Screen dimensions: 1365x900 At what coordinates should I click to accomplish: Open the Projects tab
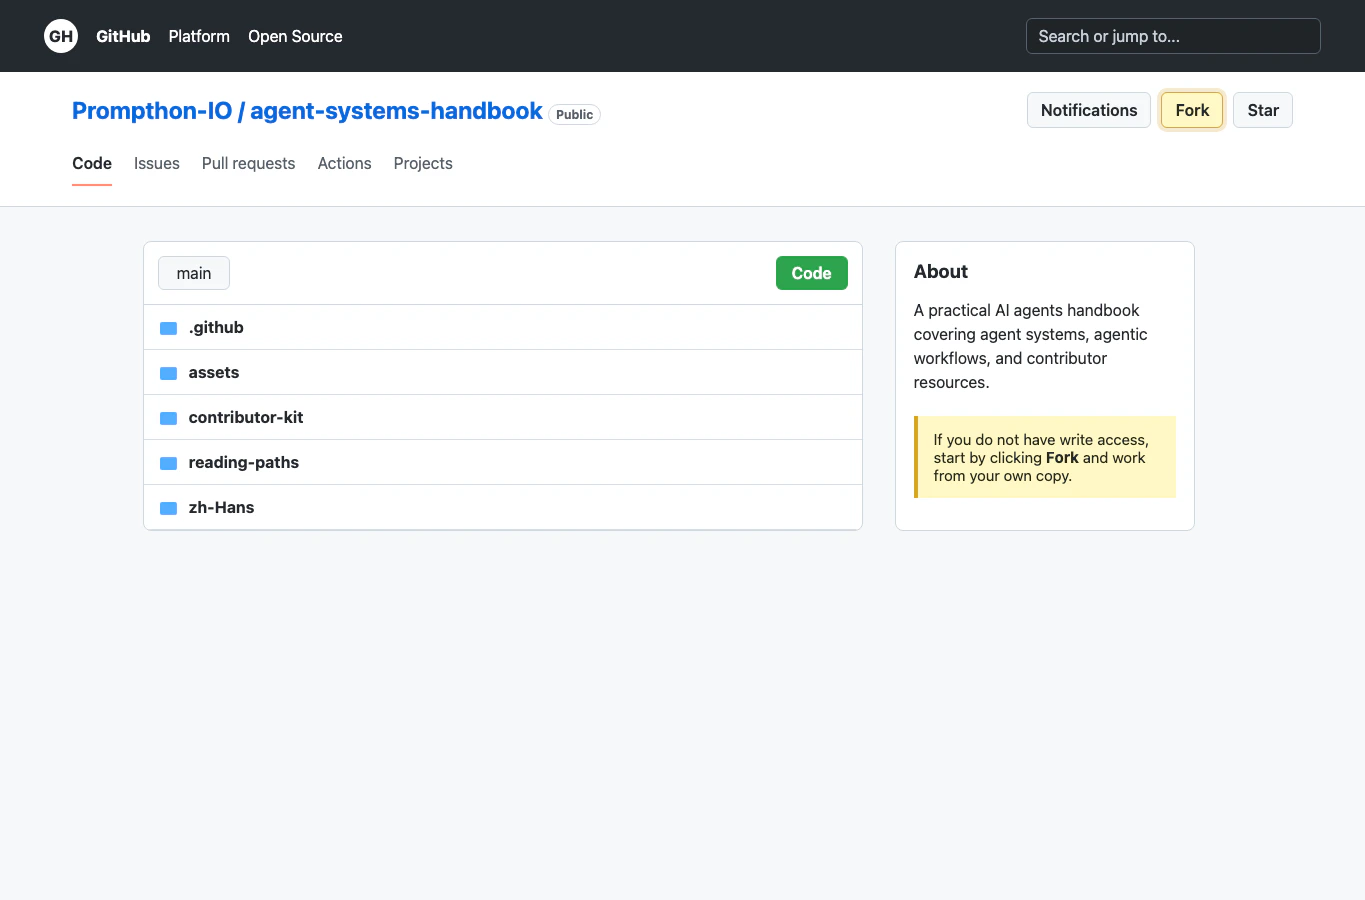(x=423, y=163)
